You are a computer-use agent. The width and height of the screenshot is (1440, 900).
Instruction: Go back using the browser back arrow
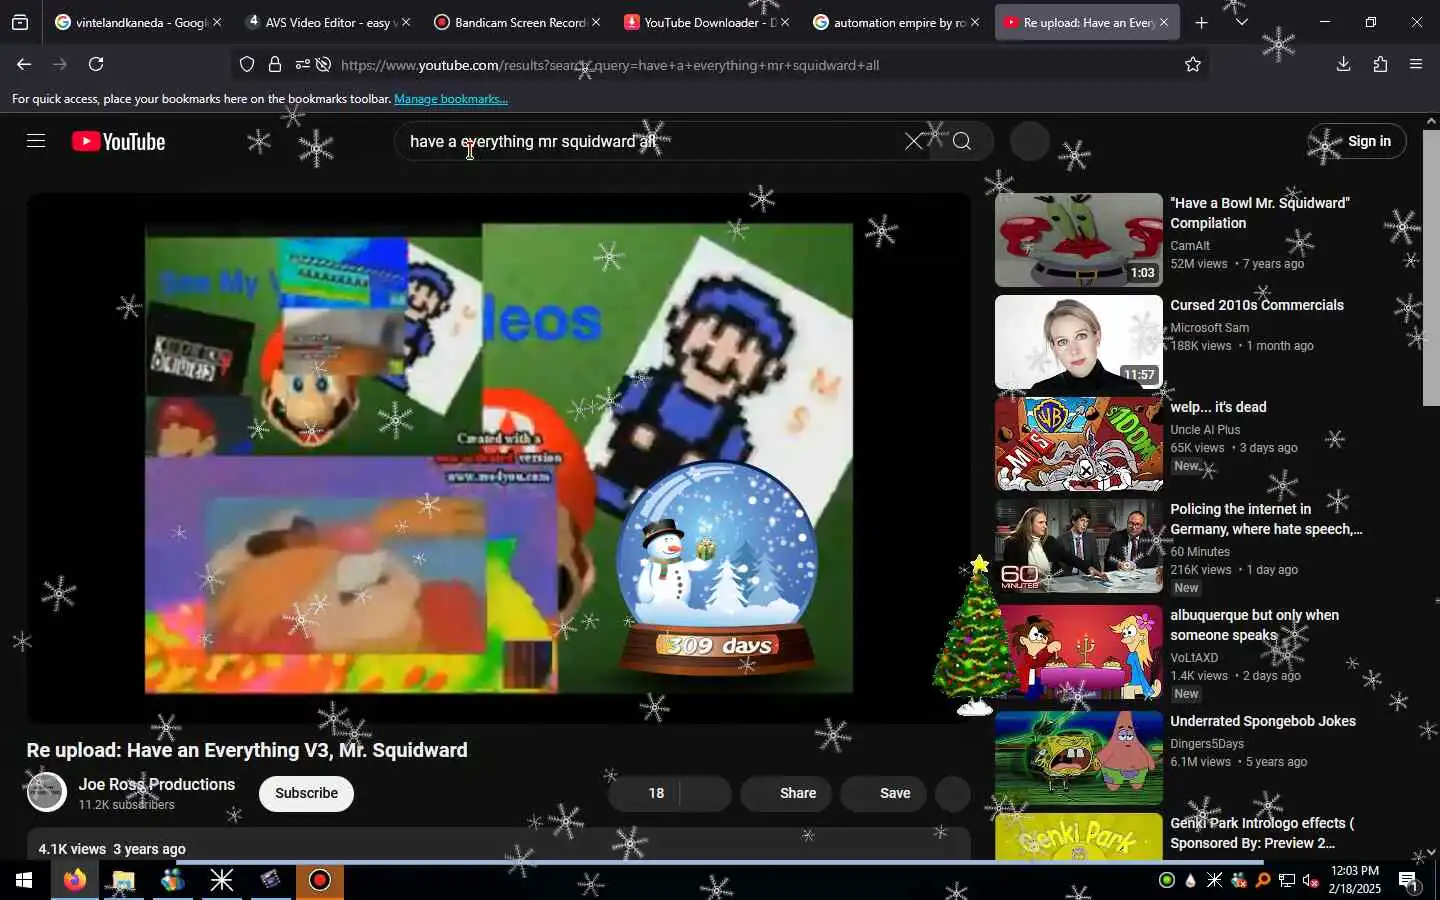click(24, 64)
